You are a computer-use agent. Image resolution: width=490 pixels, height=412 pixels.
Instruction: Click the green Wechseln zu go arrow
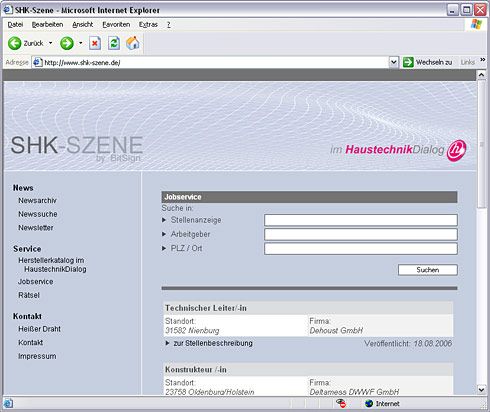408,62
